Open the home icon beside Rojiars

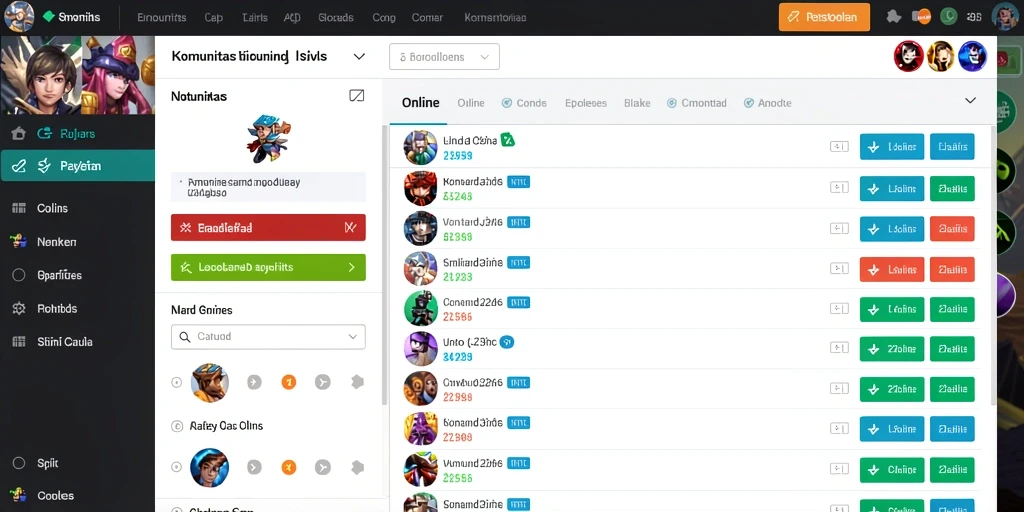(x=19, y=134)
